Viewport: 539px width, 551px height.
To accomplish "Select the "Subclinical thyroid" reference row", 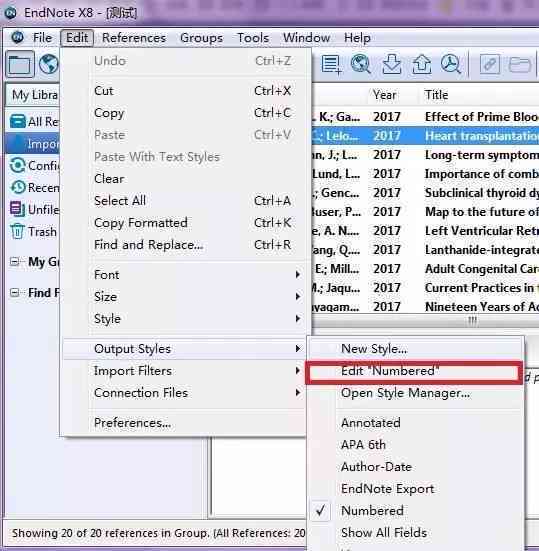I will (425, 193).
